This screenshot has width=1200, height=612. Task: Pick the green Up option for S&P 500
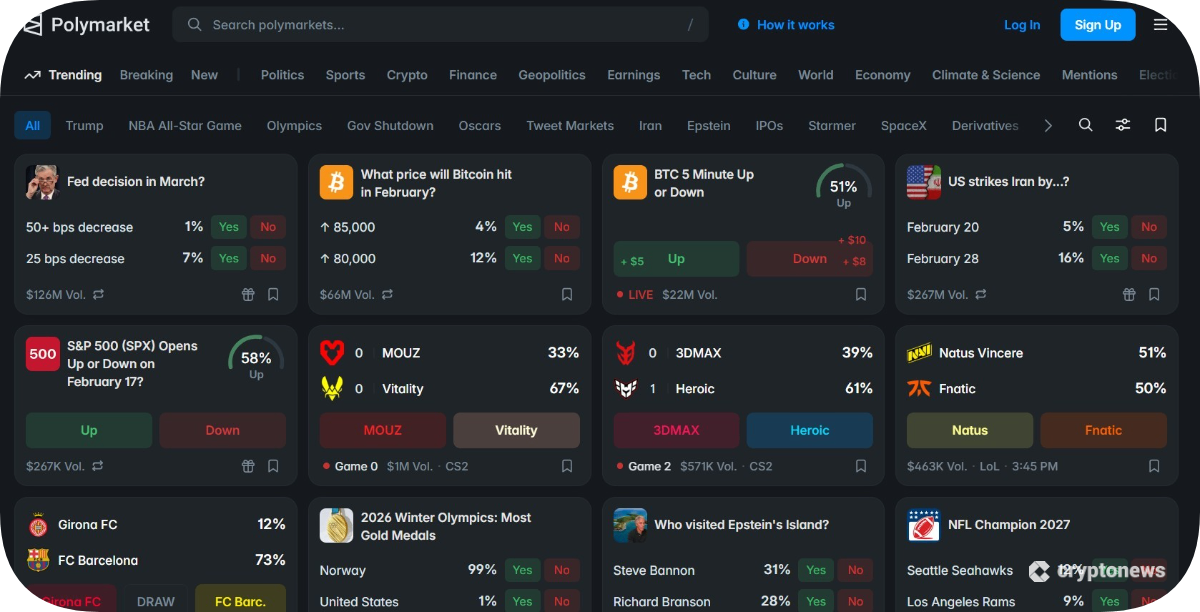[x=89, y=430]
